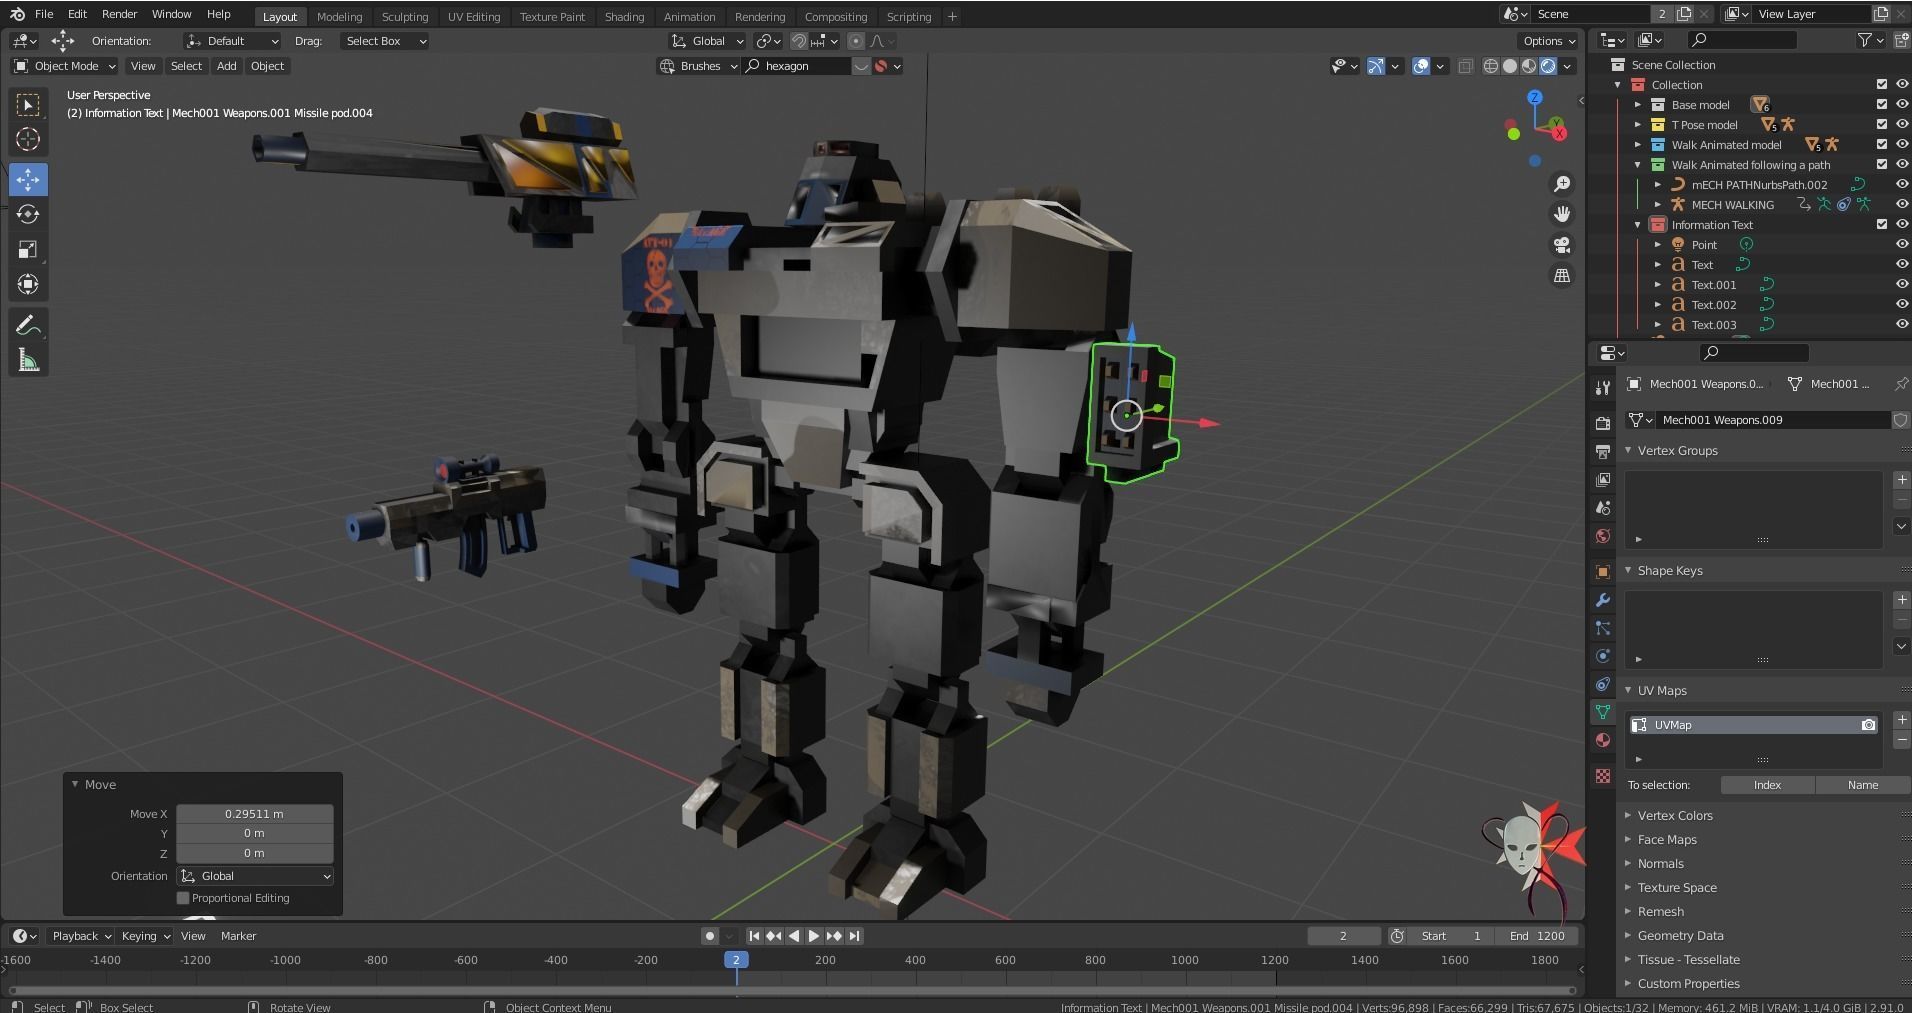
Task: Open the Annotate tool
Action: pyautogui.click(x=28, y=323)
